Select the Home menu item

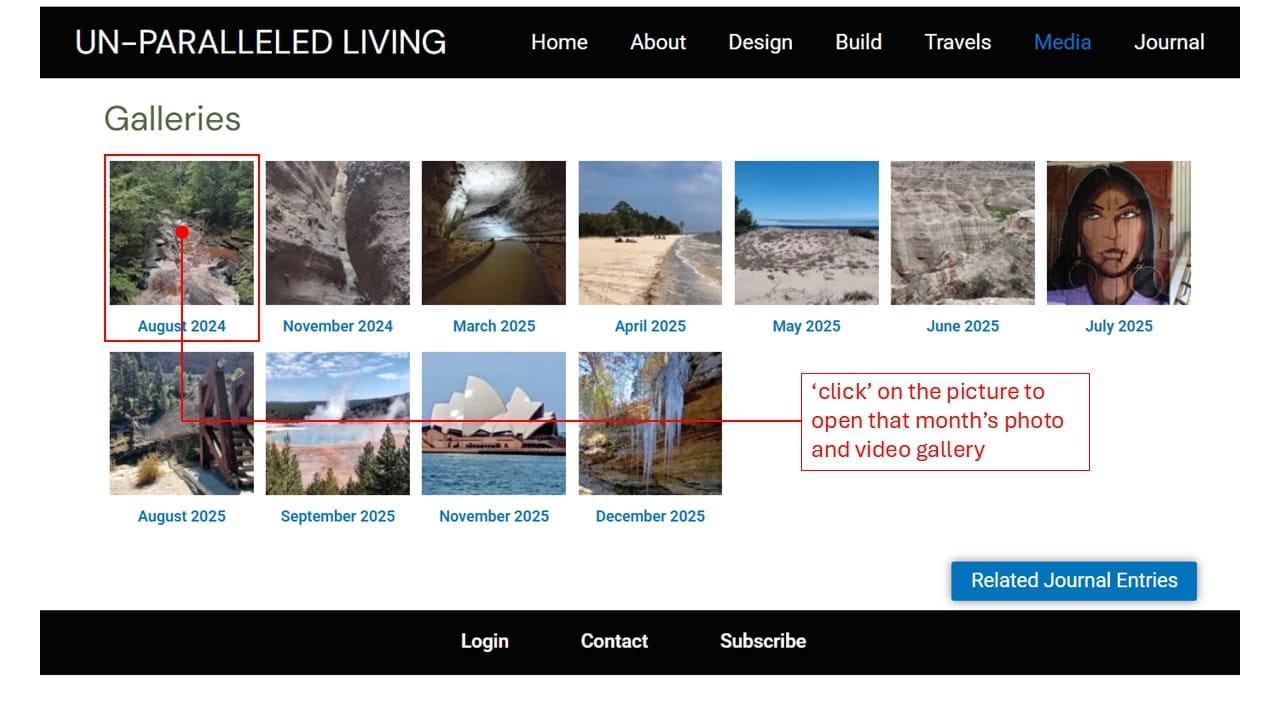pos(559,42)
